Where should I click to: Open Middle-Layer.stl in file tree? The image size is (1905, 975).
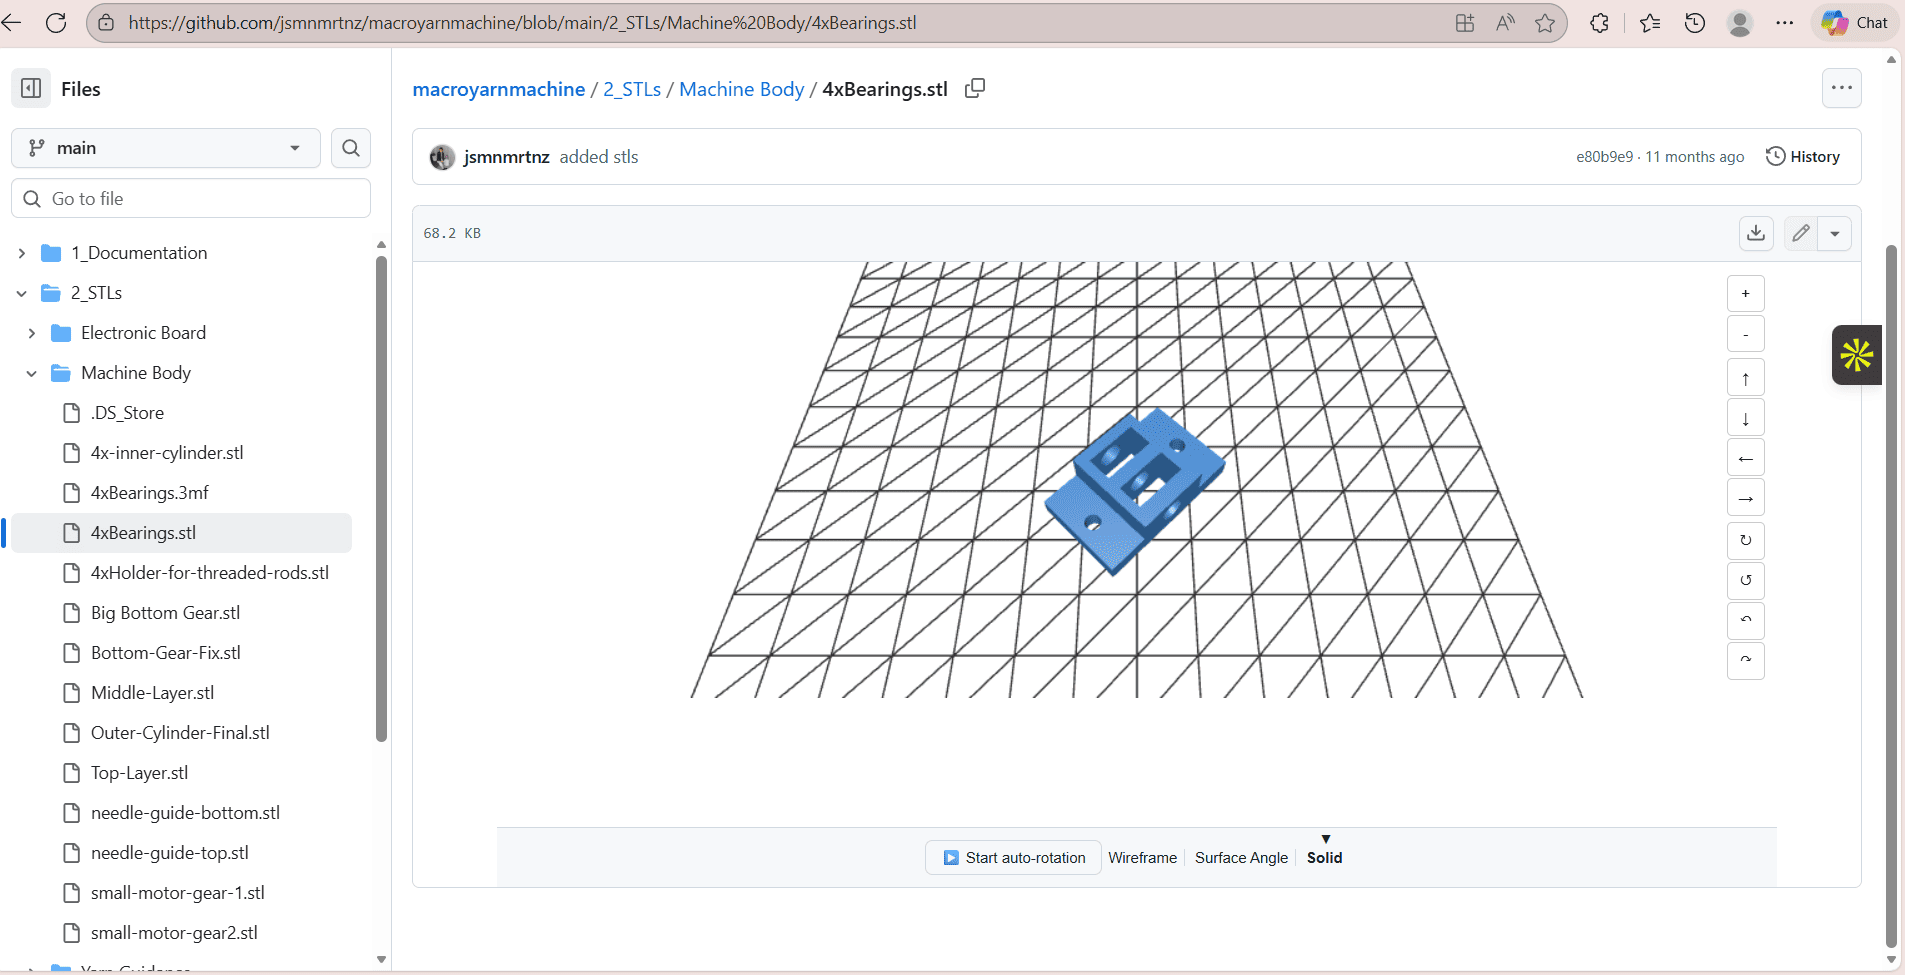(x=152, y=693)
